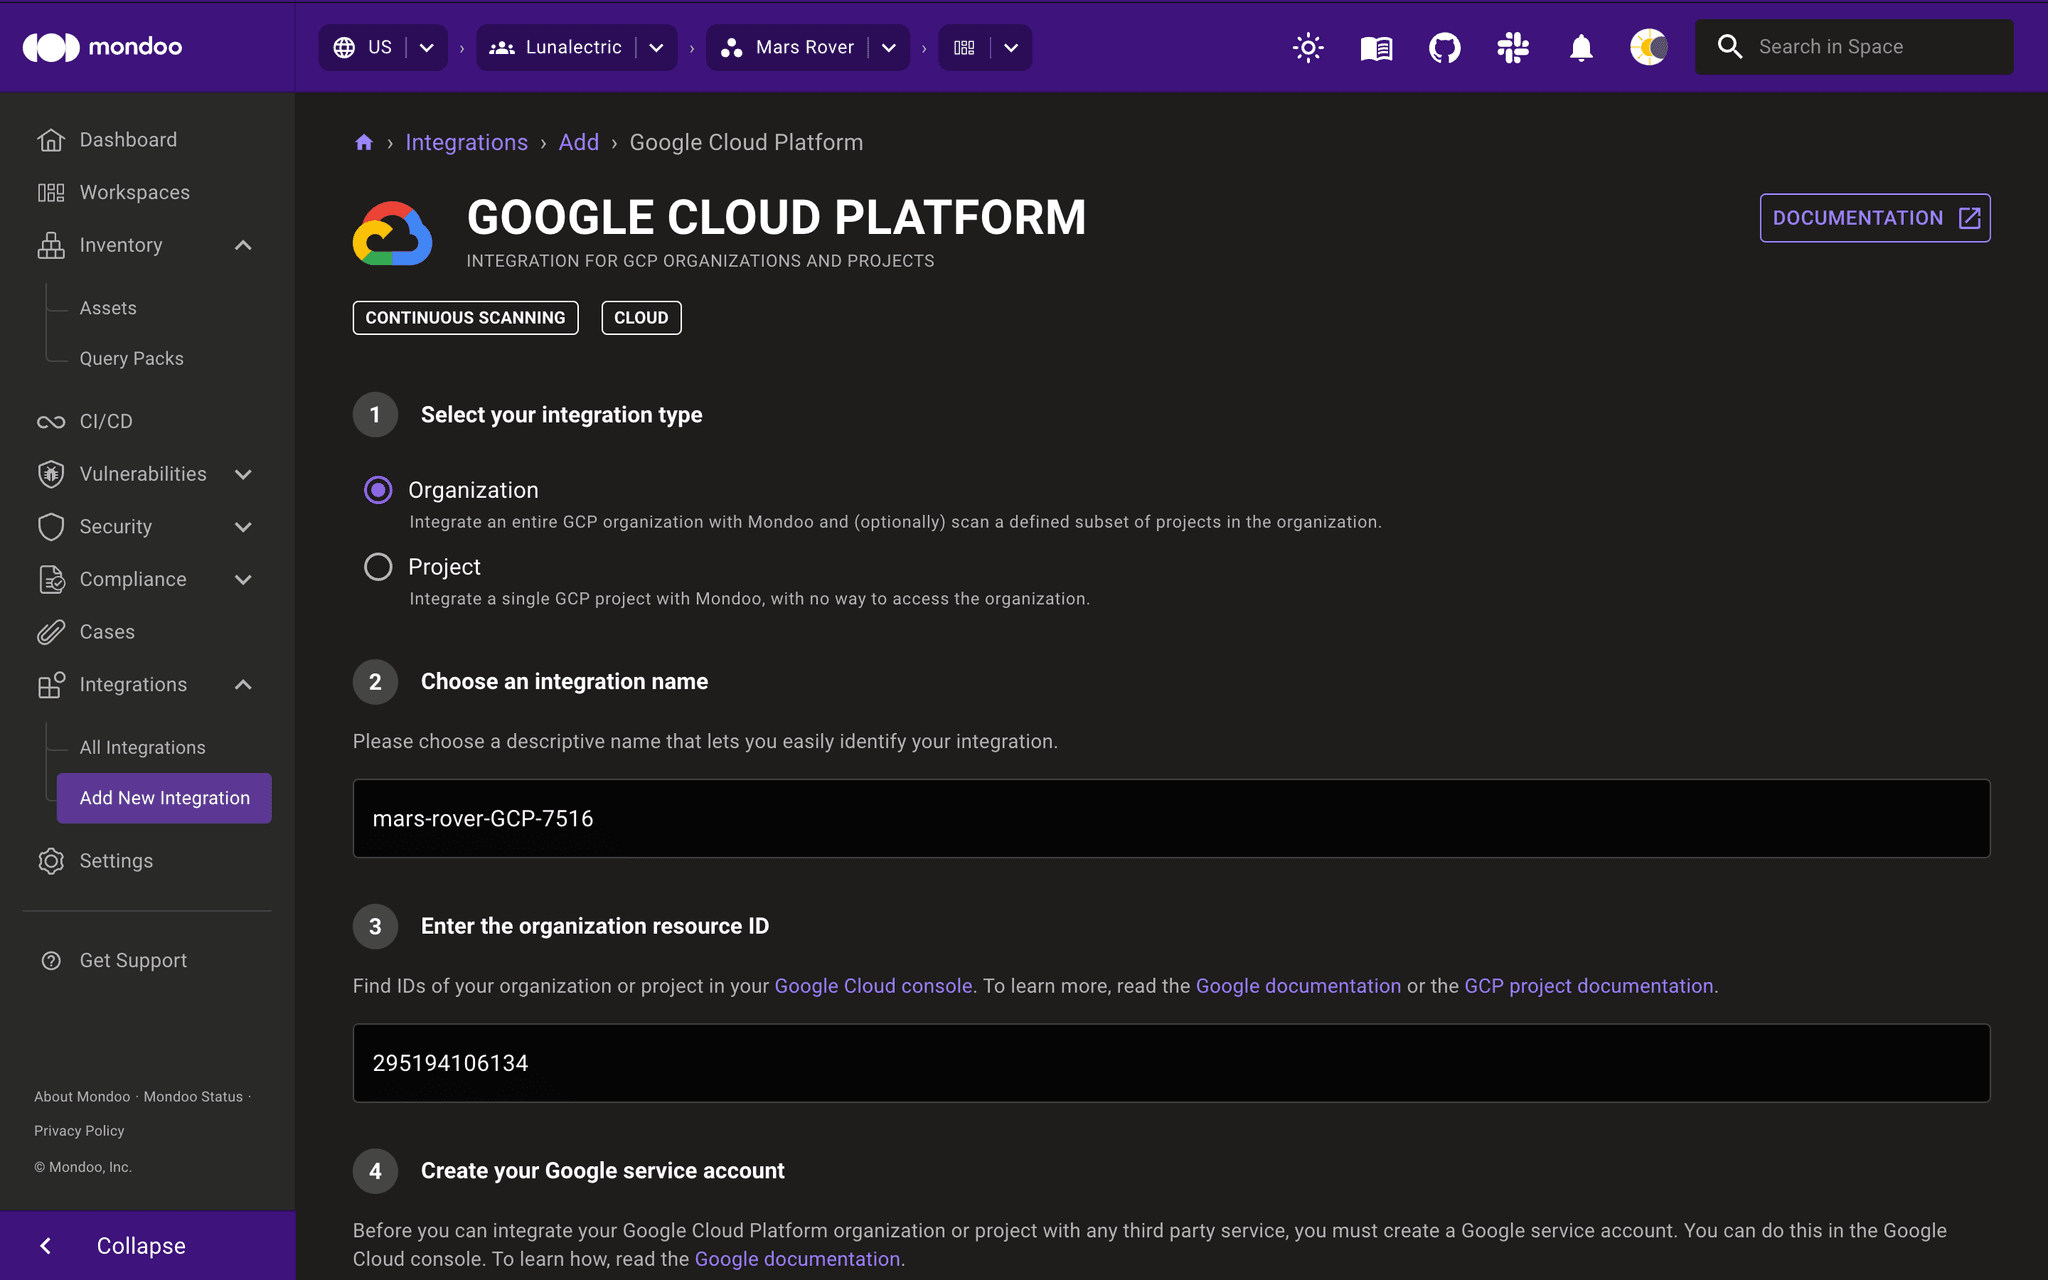Expand the Vulnerabilities sidebar section
The image size is (2048, 1280).
(243, 474)
